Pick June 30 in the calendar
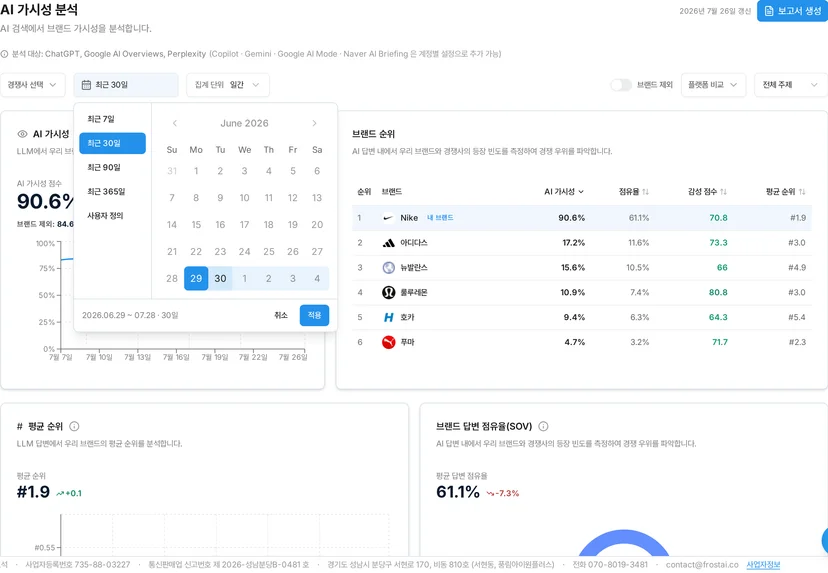828x573 pixels. click(x=220, y=278)
